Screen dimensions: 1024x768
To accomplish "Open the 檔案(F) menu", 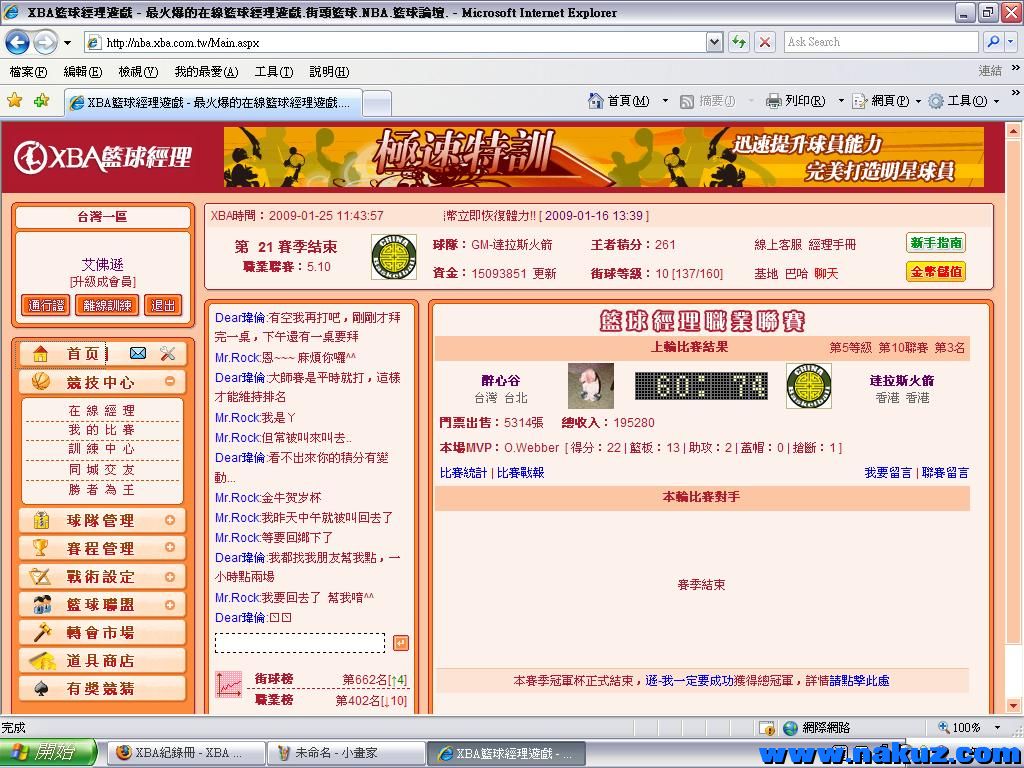I will tap(28, 72).
